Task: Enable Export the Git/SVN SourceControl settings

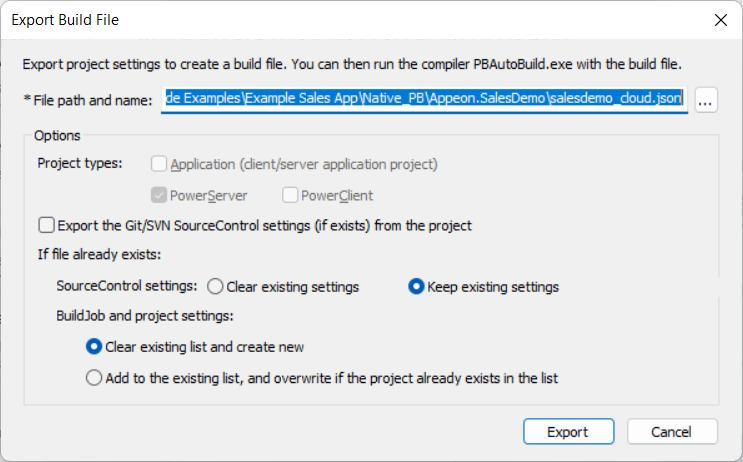Action: [46, 225]
